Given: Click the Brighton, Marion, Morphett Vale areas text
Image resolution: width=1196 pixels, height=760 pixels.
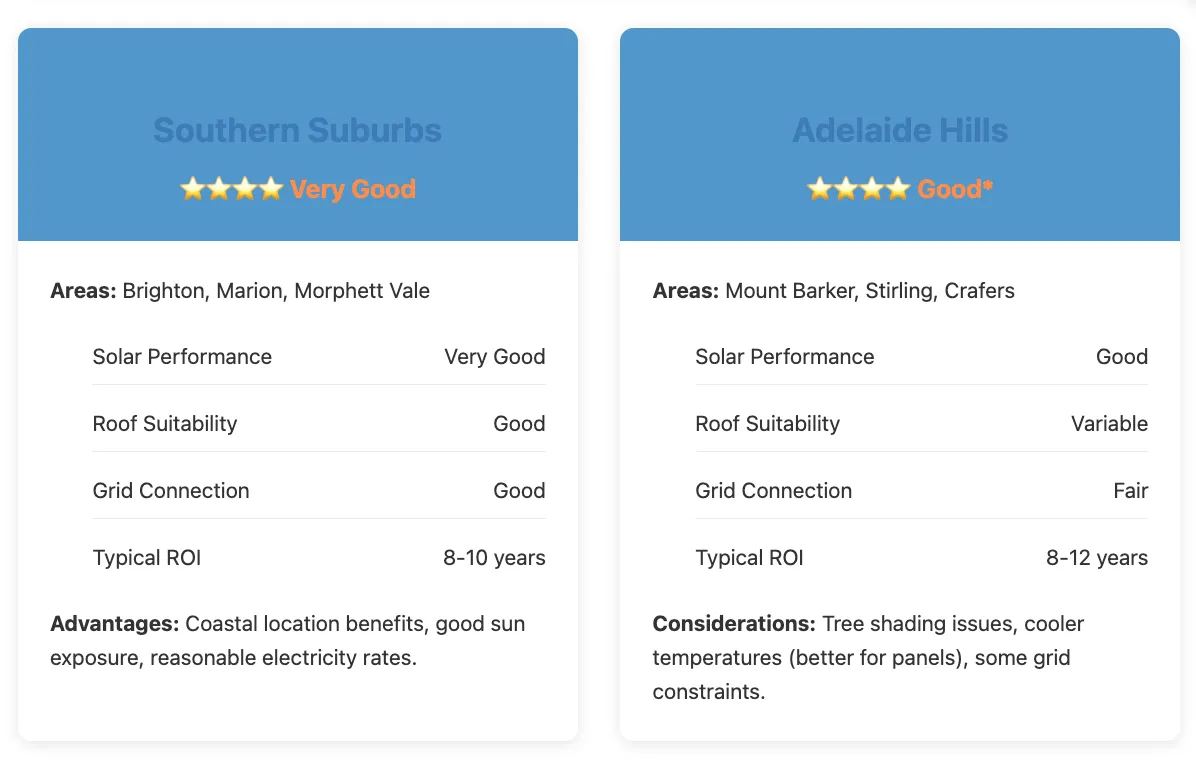Looking at the screenshot, I should click(276, 291).
